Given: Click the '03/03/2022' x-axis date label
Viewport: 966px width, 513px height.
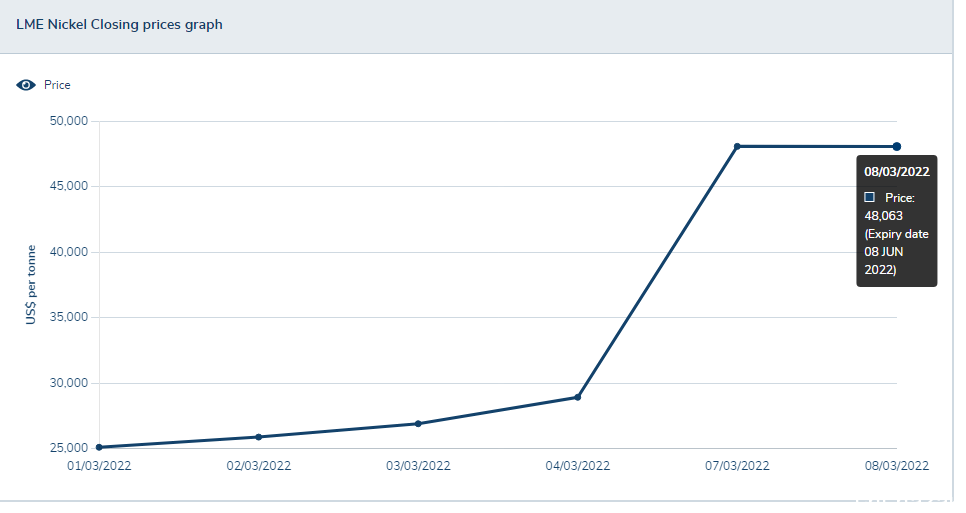Looking at the screenshot, I should click(x=418, y=466).
